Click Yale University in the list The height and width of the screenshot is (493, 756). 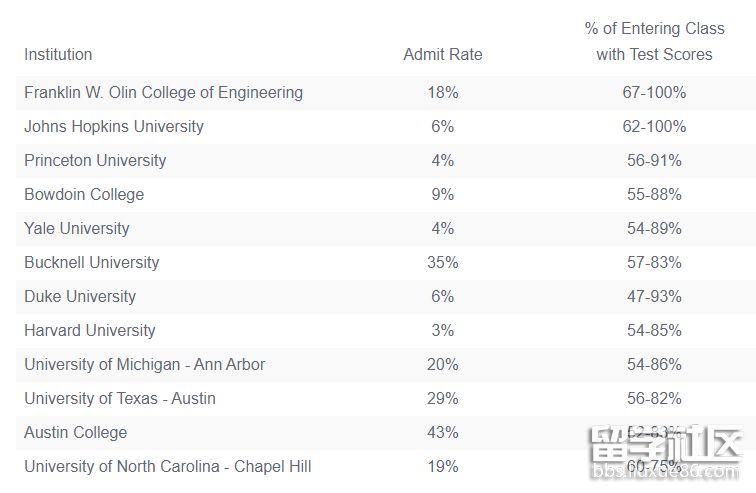77,228
